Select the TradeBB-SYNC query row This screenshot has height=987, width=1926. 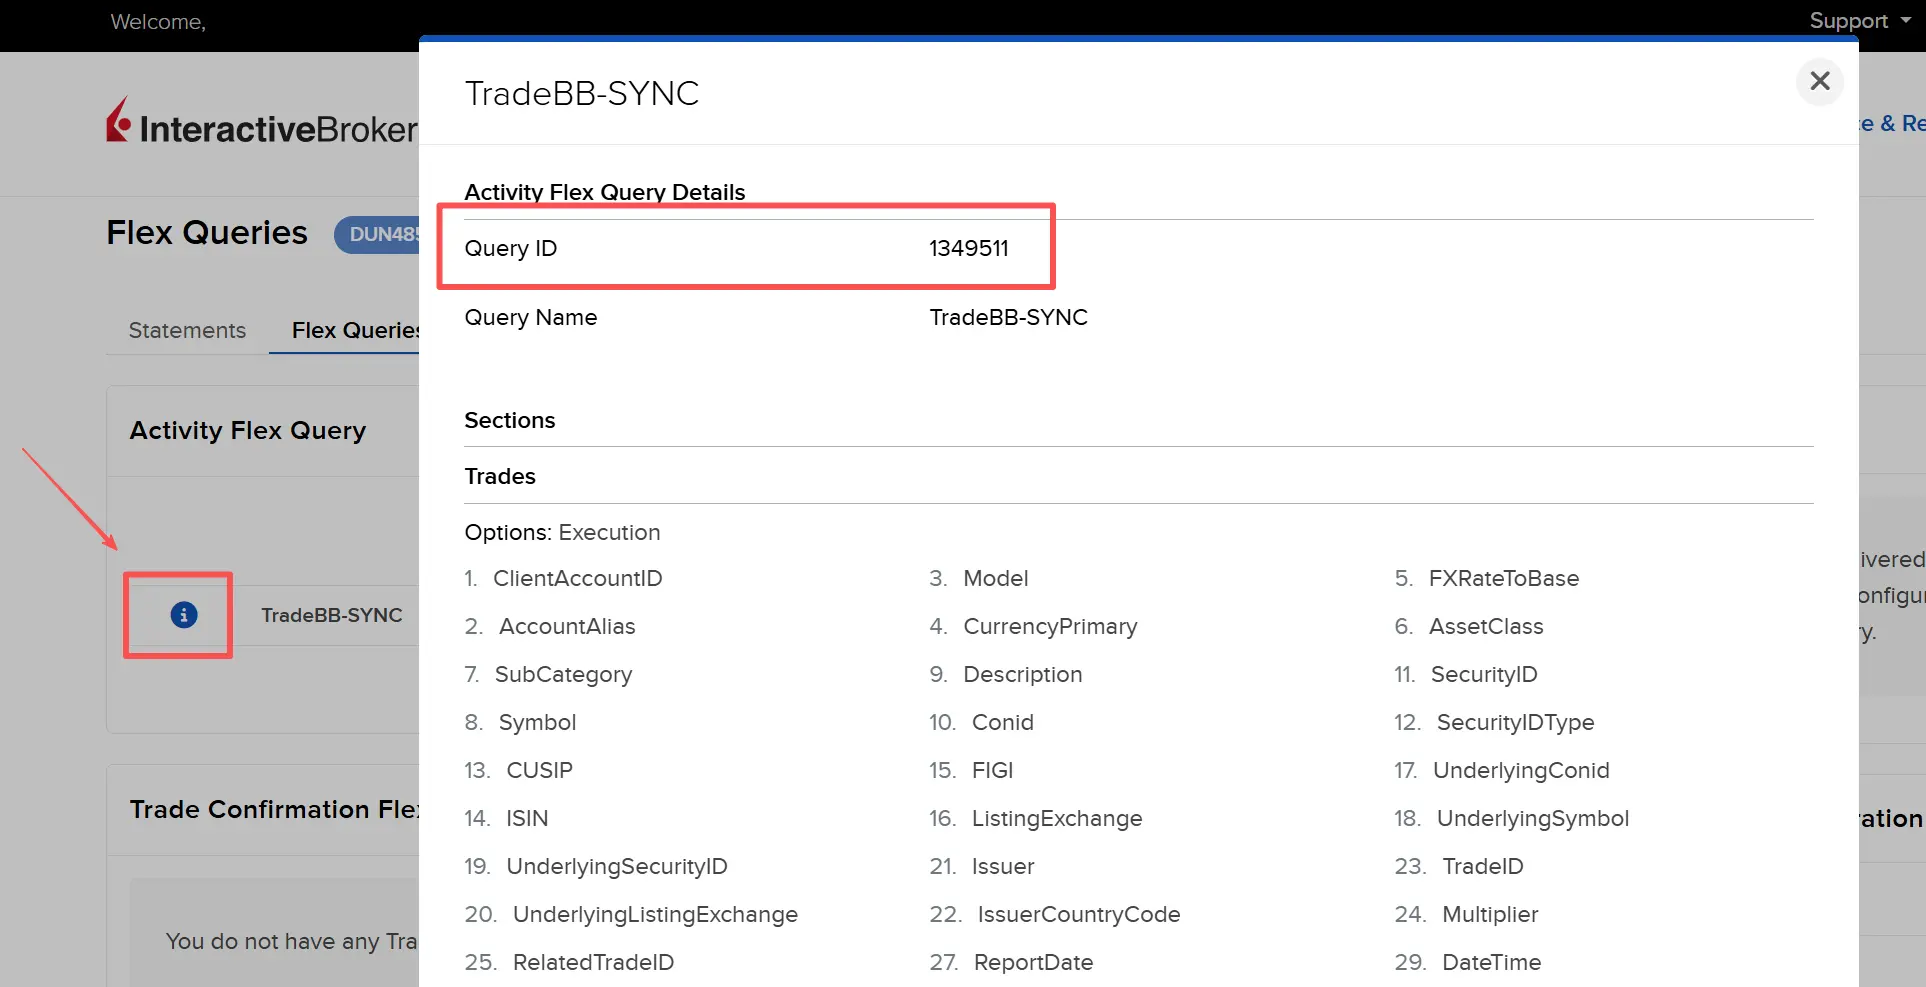[331, 615]
